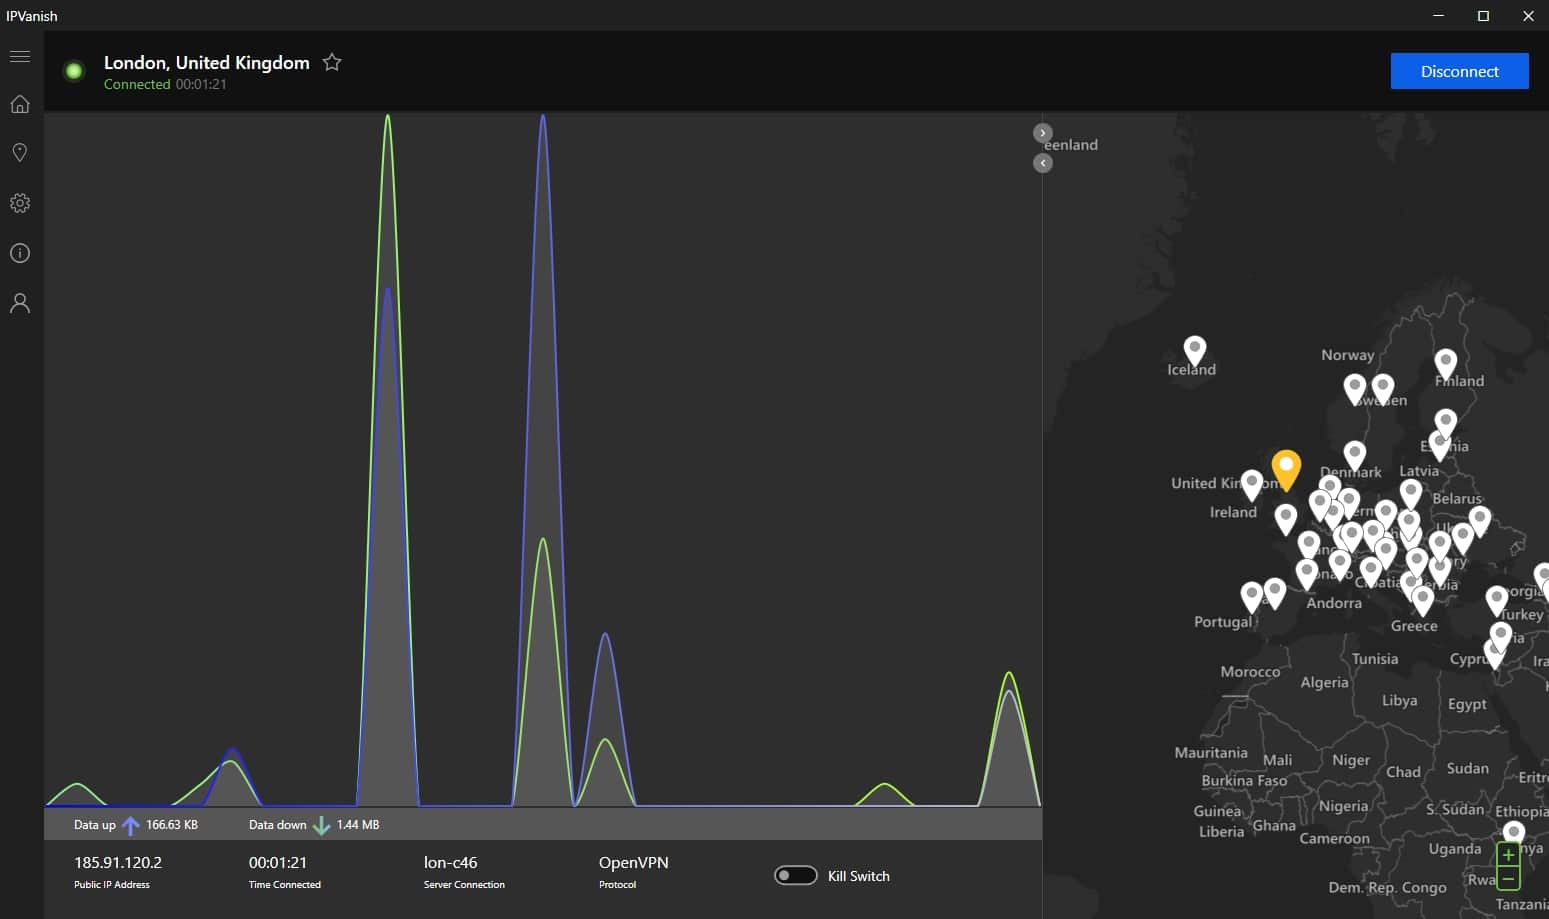Click the OpenVPN protocol label
Screen dimensions: 1549x919
(x=633, y=862)
